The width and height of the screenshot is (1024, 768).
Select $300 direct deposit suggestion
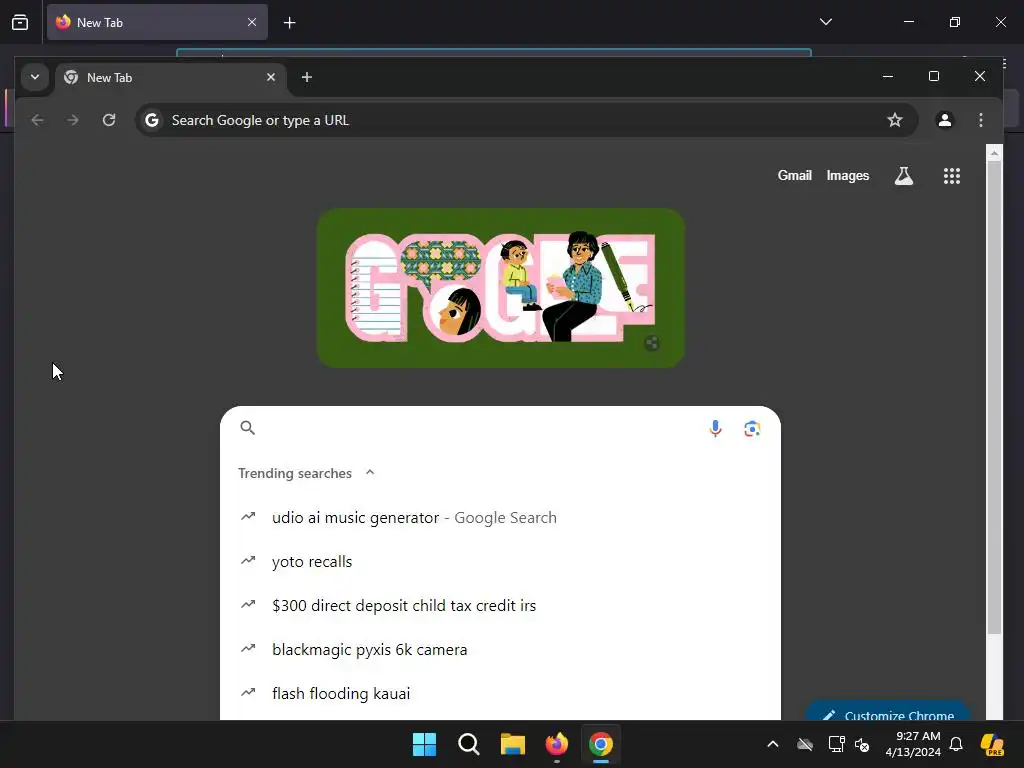click(500, 605)
